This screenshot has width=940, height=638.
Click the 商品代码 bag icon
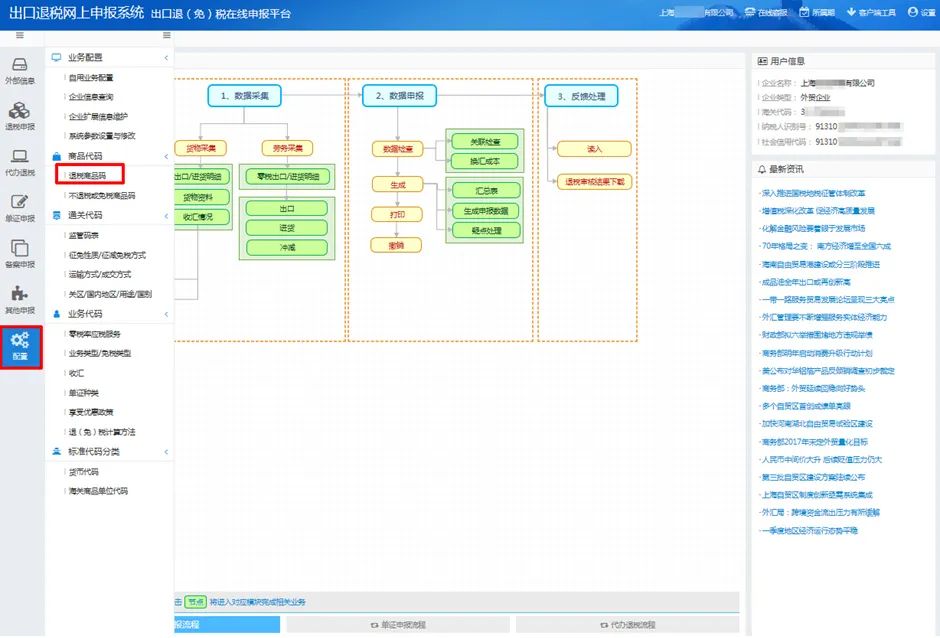pyautogui.click(x=56, y=156)
